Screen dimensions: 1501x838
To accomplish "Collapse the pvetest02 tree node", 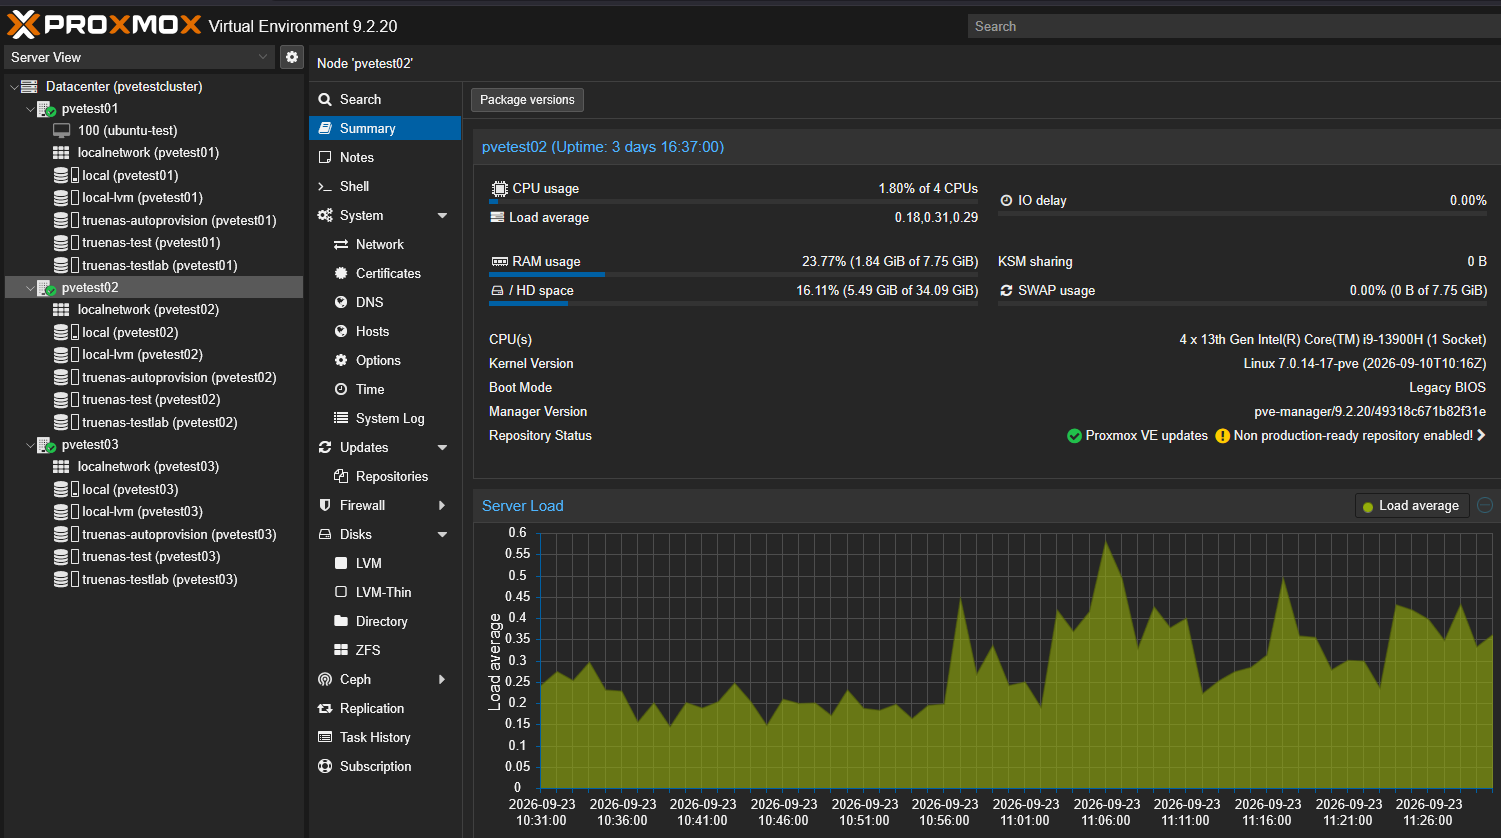I will click(29, 288).
